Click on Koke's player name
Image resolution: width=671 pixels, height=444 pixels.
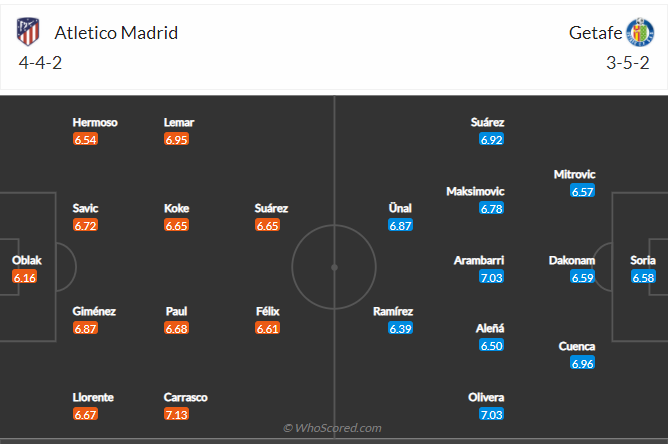click(x=177, y=208)
